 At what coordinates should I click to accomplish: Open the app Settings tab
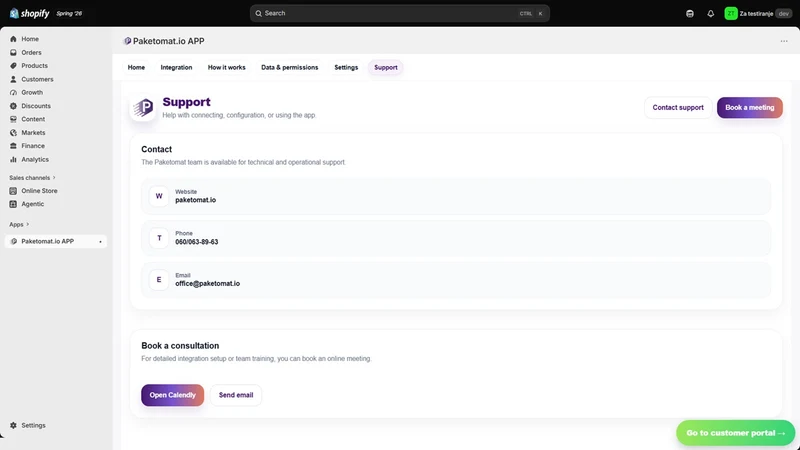[x=346, y=67]
